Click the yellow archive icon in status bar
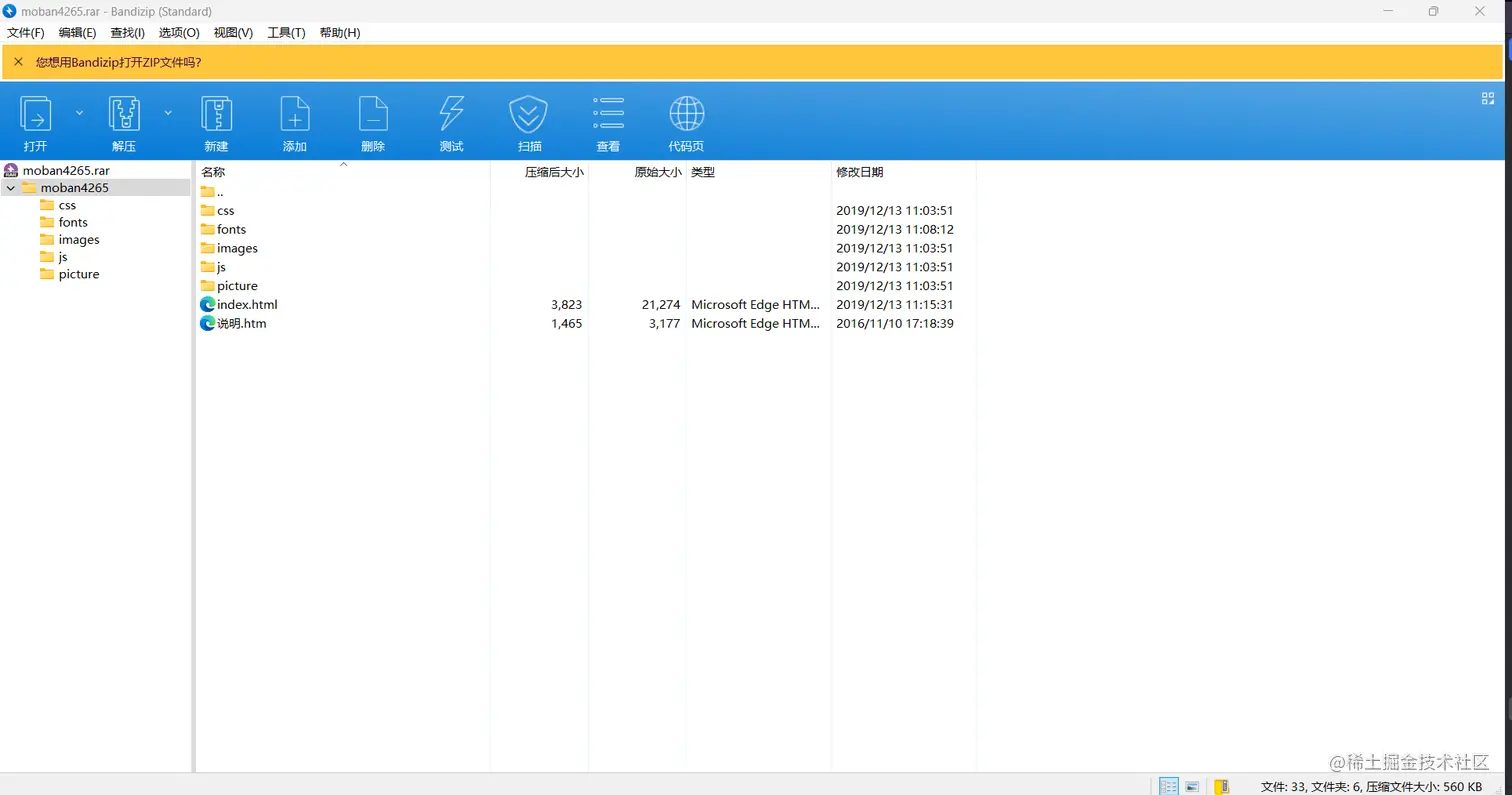Image resolution: width=1512 pixels, height=795 pixels. [x=1221, y=787]
